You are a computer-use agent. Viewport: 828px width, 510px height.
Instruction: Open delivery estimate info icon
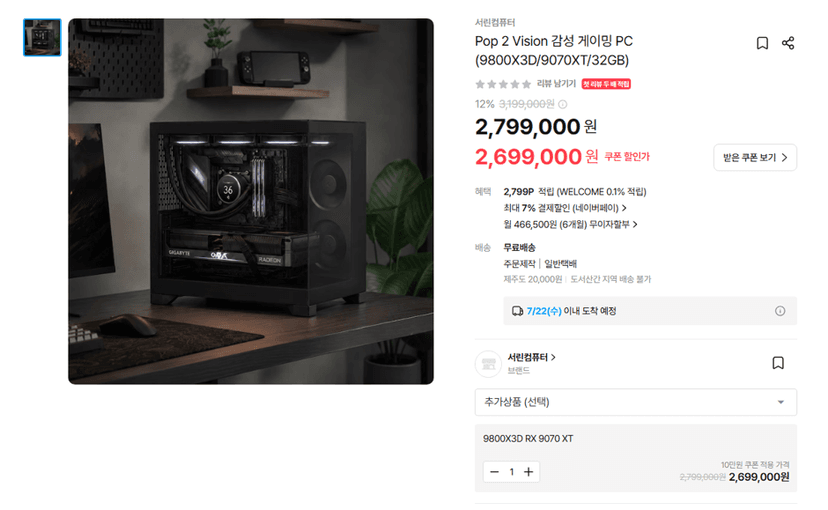(780, 311)
